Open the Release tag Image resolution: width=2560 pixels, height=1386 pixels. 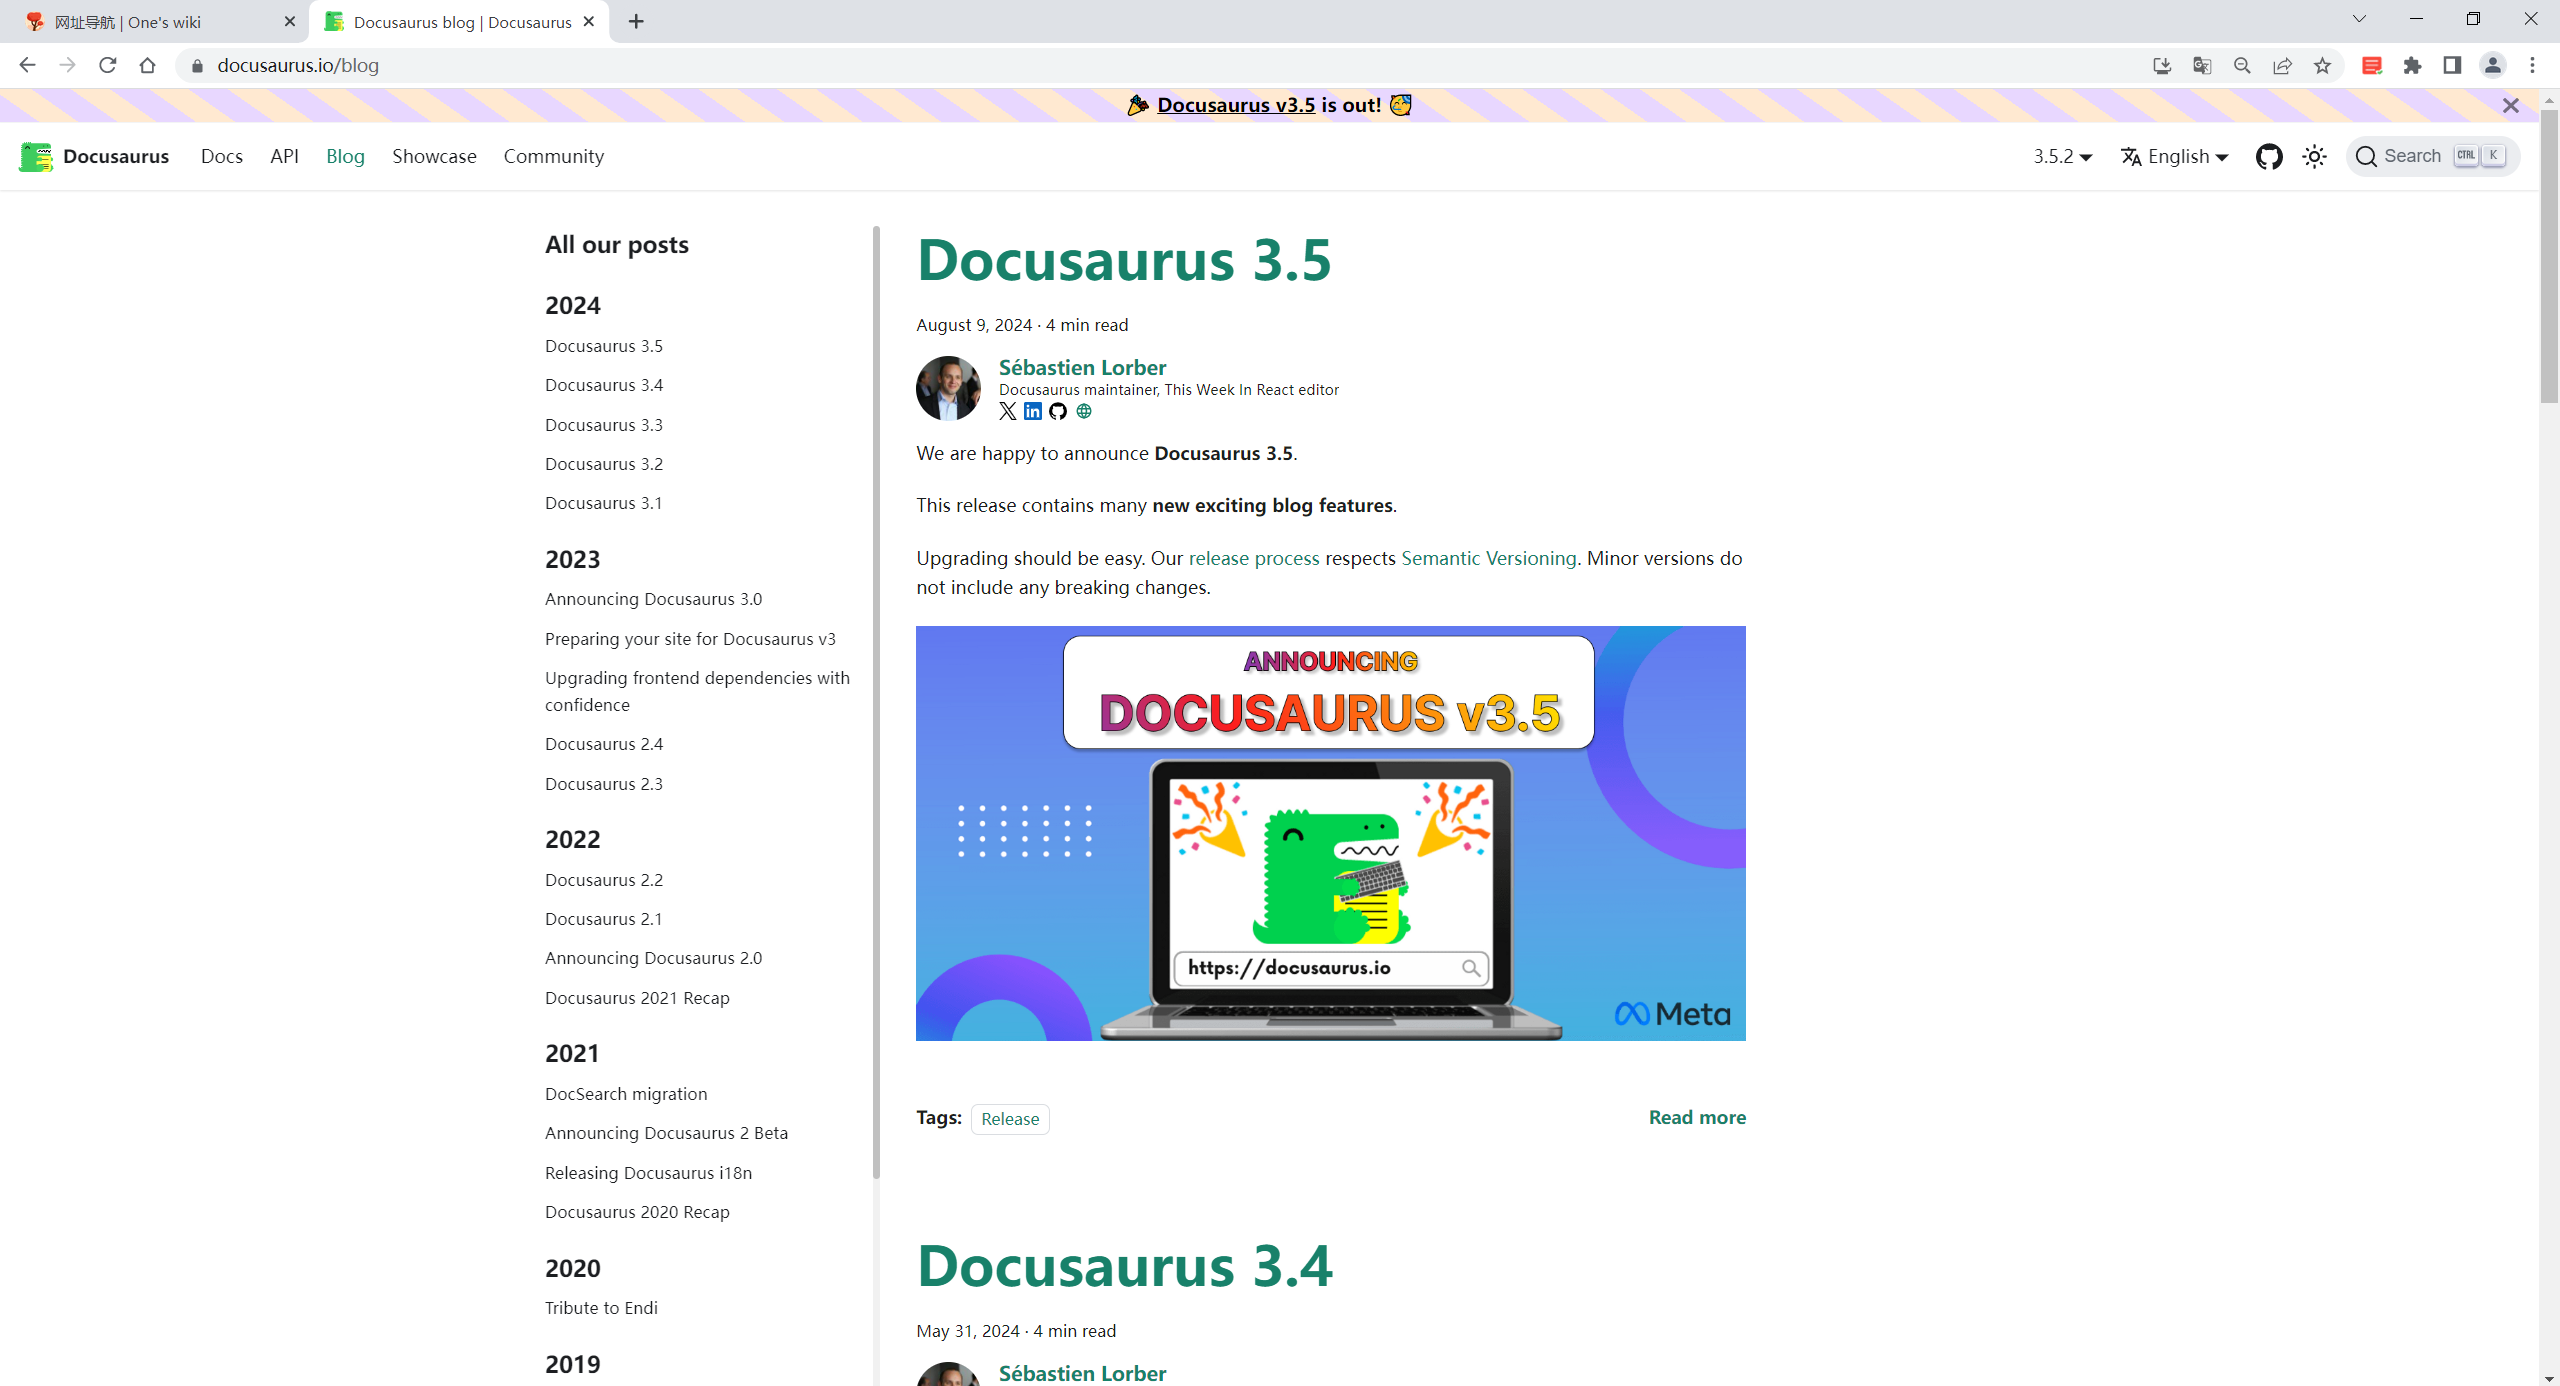1010,1118
